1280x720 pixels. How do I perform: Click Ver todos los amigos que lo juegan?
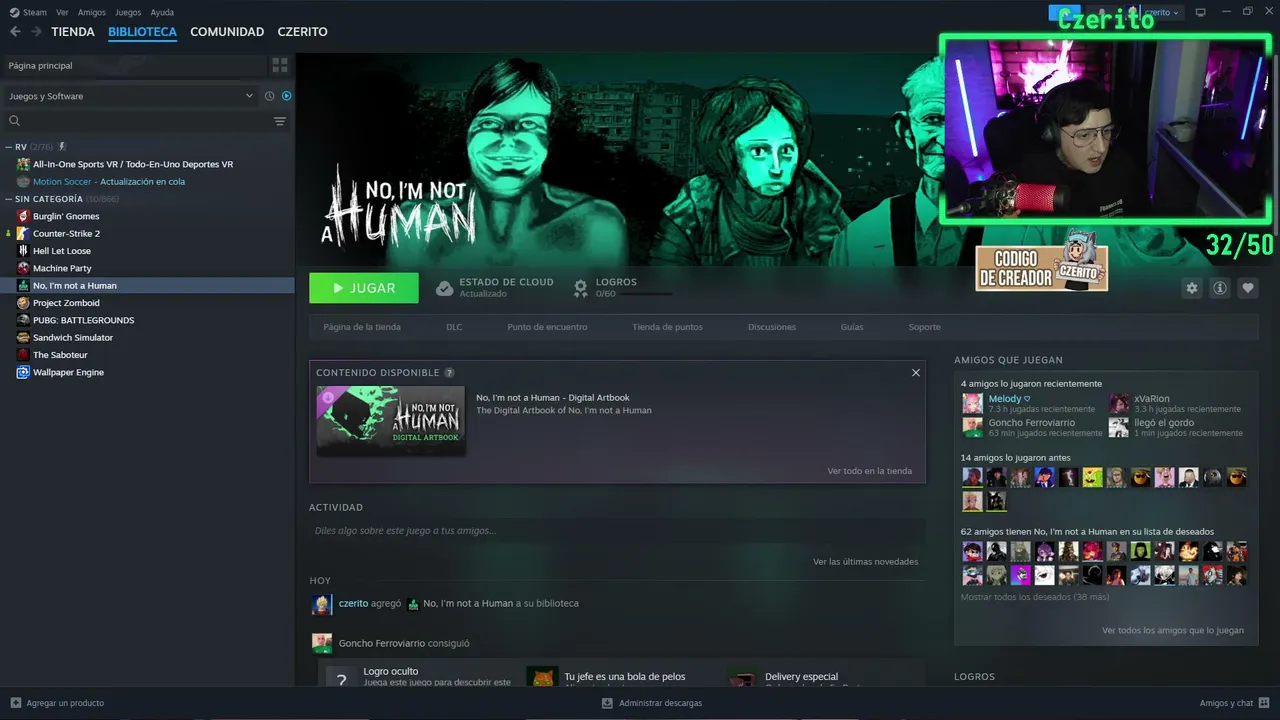tap(1173, 631)
